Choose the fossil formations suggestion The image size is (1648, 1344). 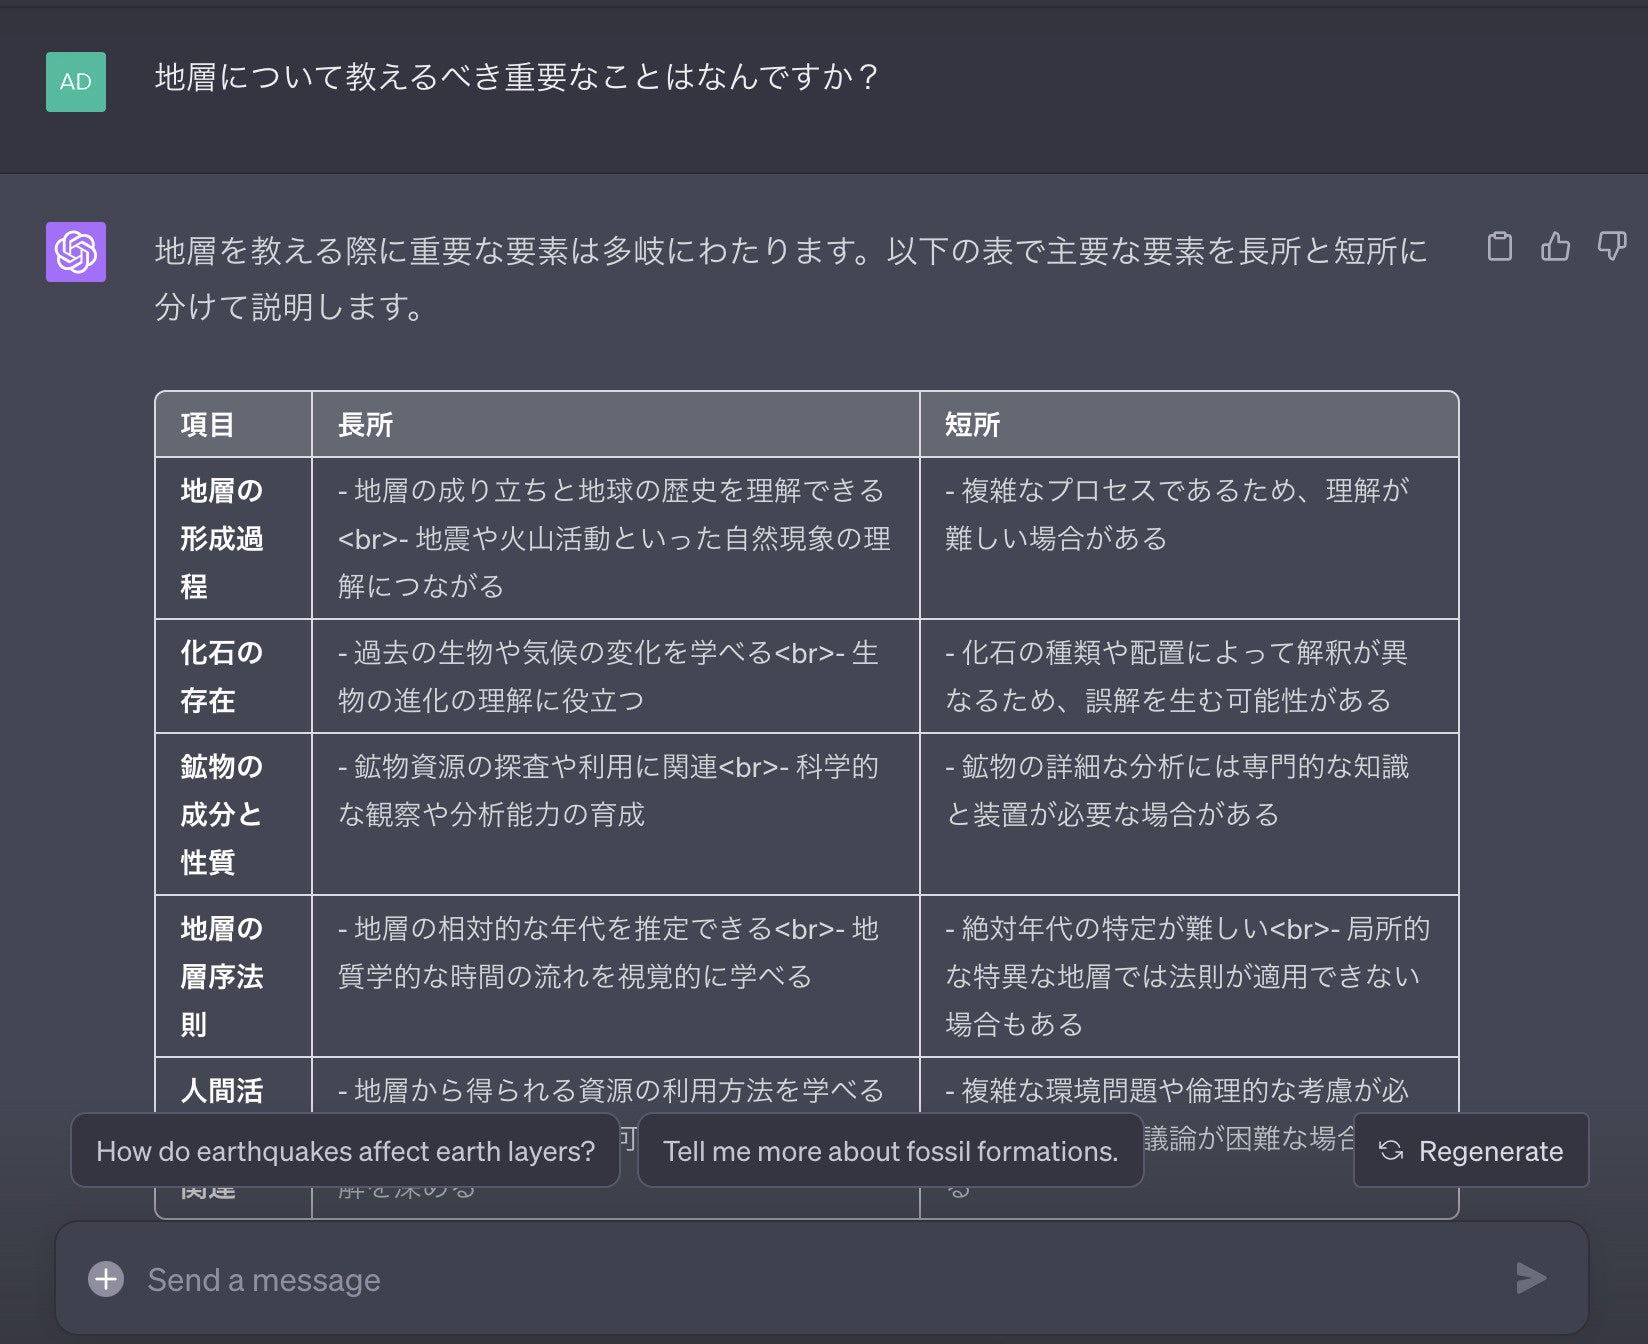890,1151
